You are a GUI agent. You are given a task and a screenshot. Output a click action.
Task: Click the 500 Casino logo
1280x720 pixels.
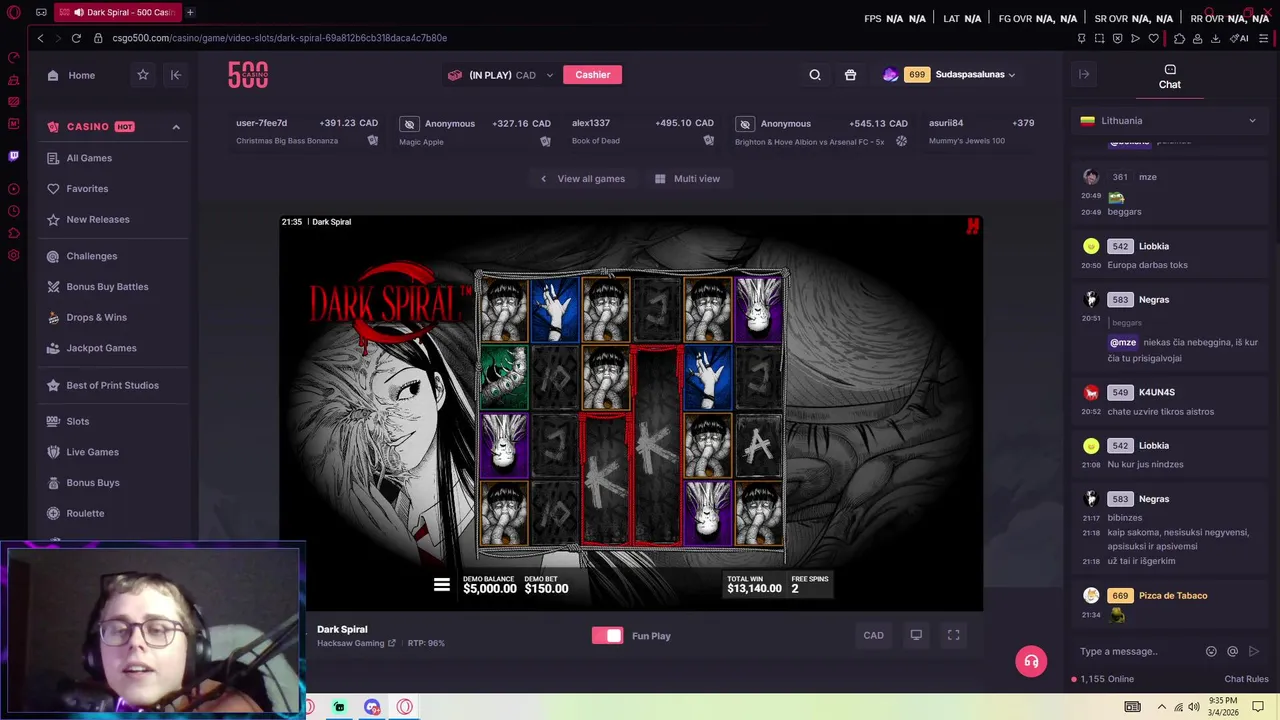pos(248,75)
